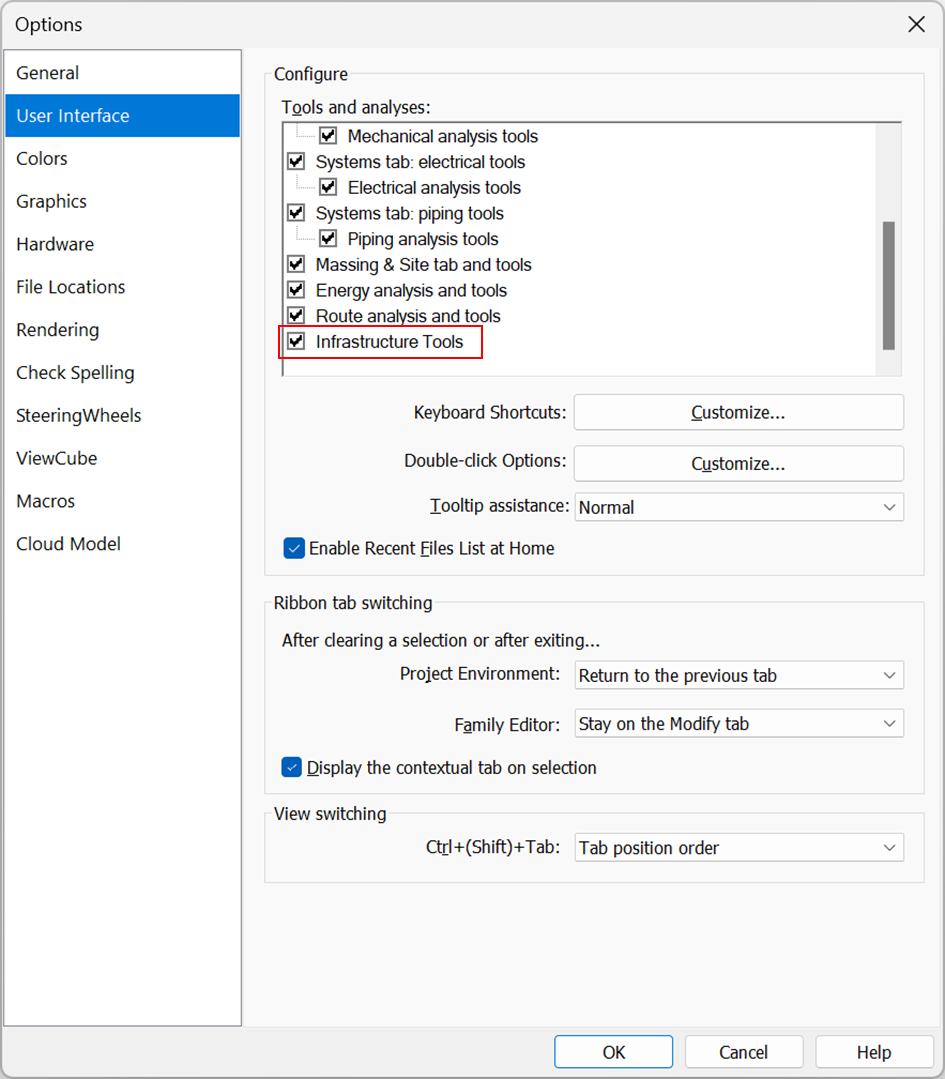Viewport: 945px width, 1079px height.
Task: Toggle off Massing & Site tab and tools
Action: [x=295, y=264]
